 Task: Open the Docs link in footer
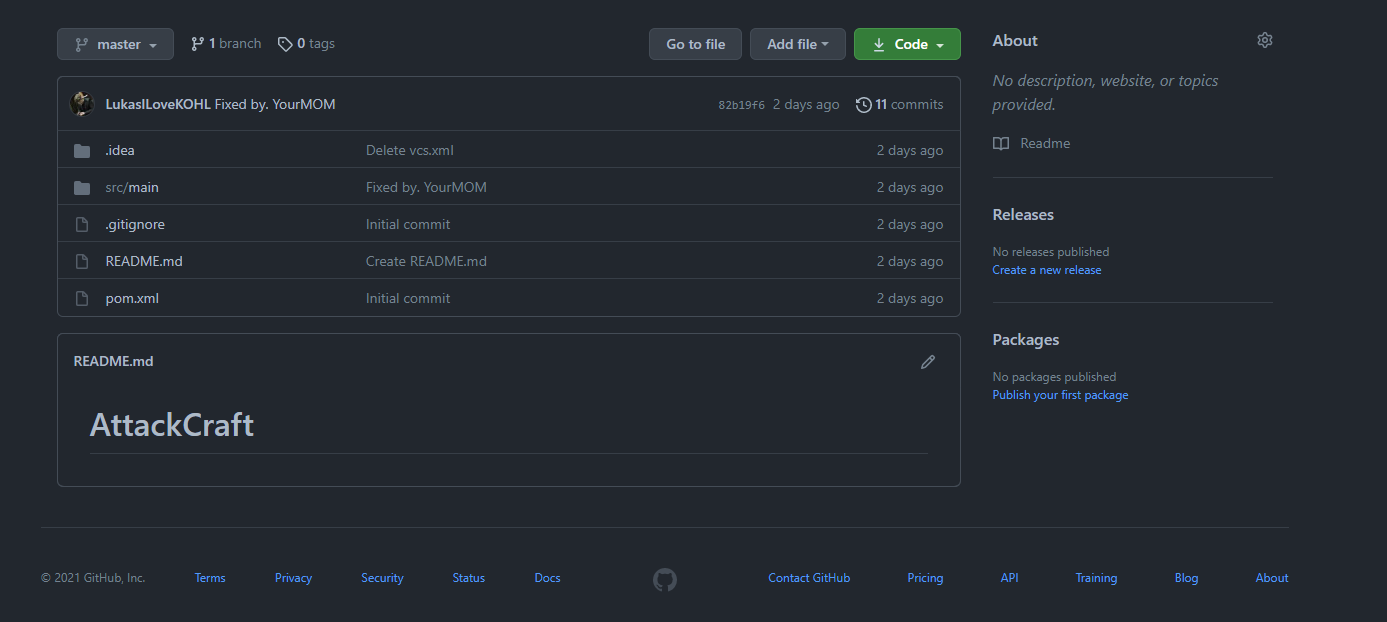pos(547,578)
